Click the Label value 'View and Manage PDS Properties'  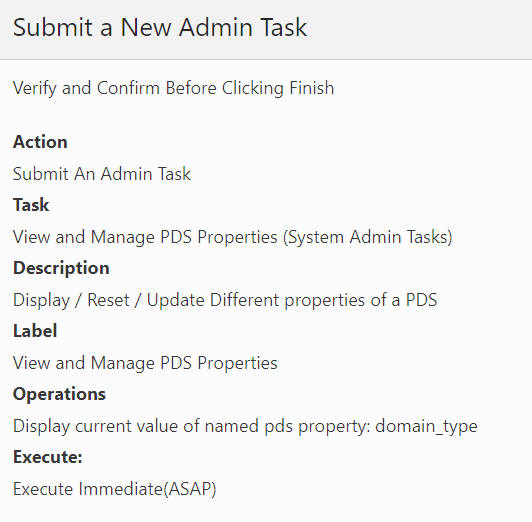click(145, 363)
